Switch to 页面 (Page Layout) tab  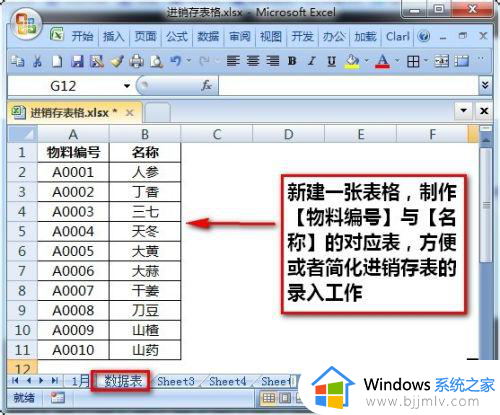(x=145, y=36)
